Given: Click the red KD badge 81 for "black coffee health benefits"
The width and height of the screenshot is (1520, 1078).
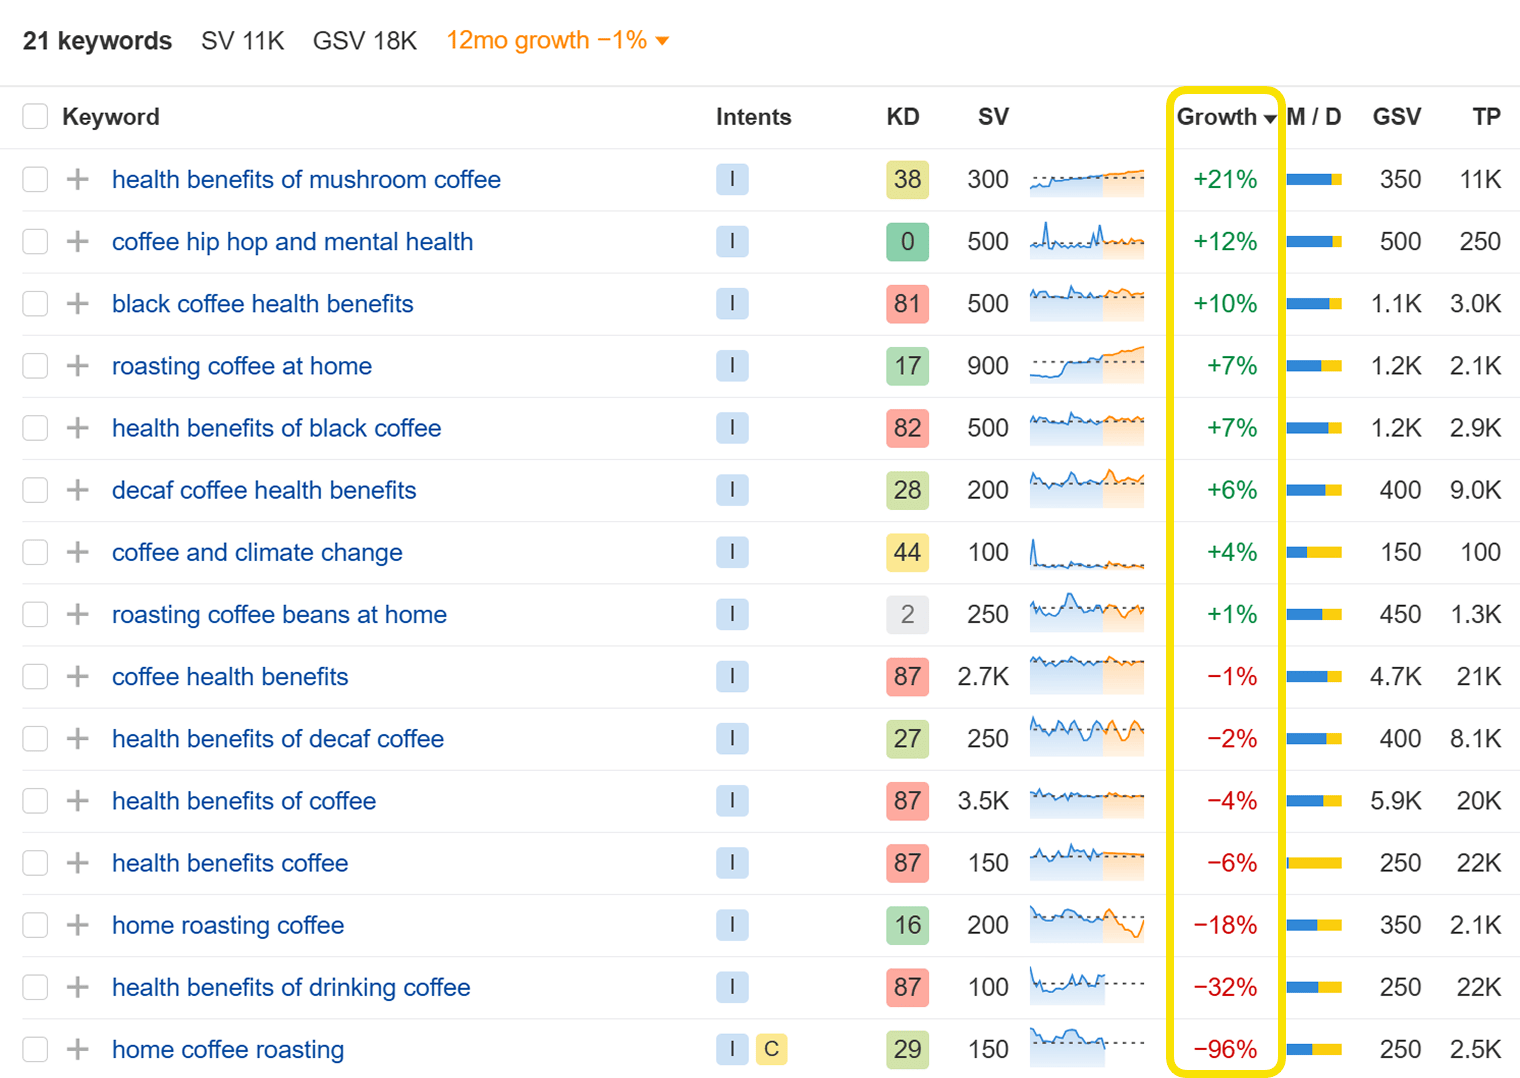Looking at the screenshot, I should [x=906, y=304].
